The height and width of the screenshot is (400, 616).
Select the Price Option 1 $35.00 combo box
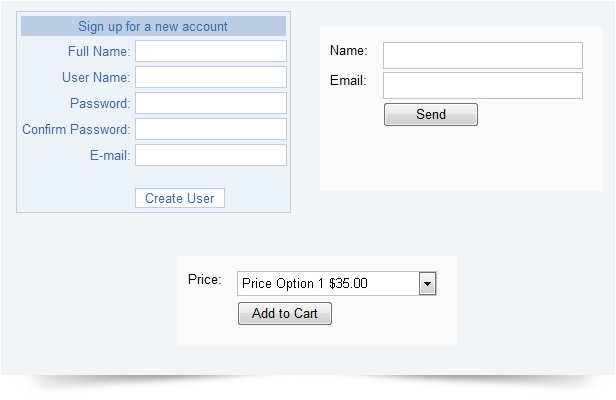click(x=328, y=284)
